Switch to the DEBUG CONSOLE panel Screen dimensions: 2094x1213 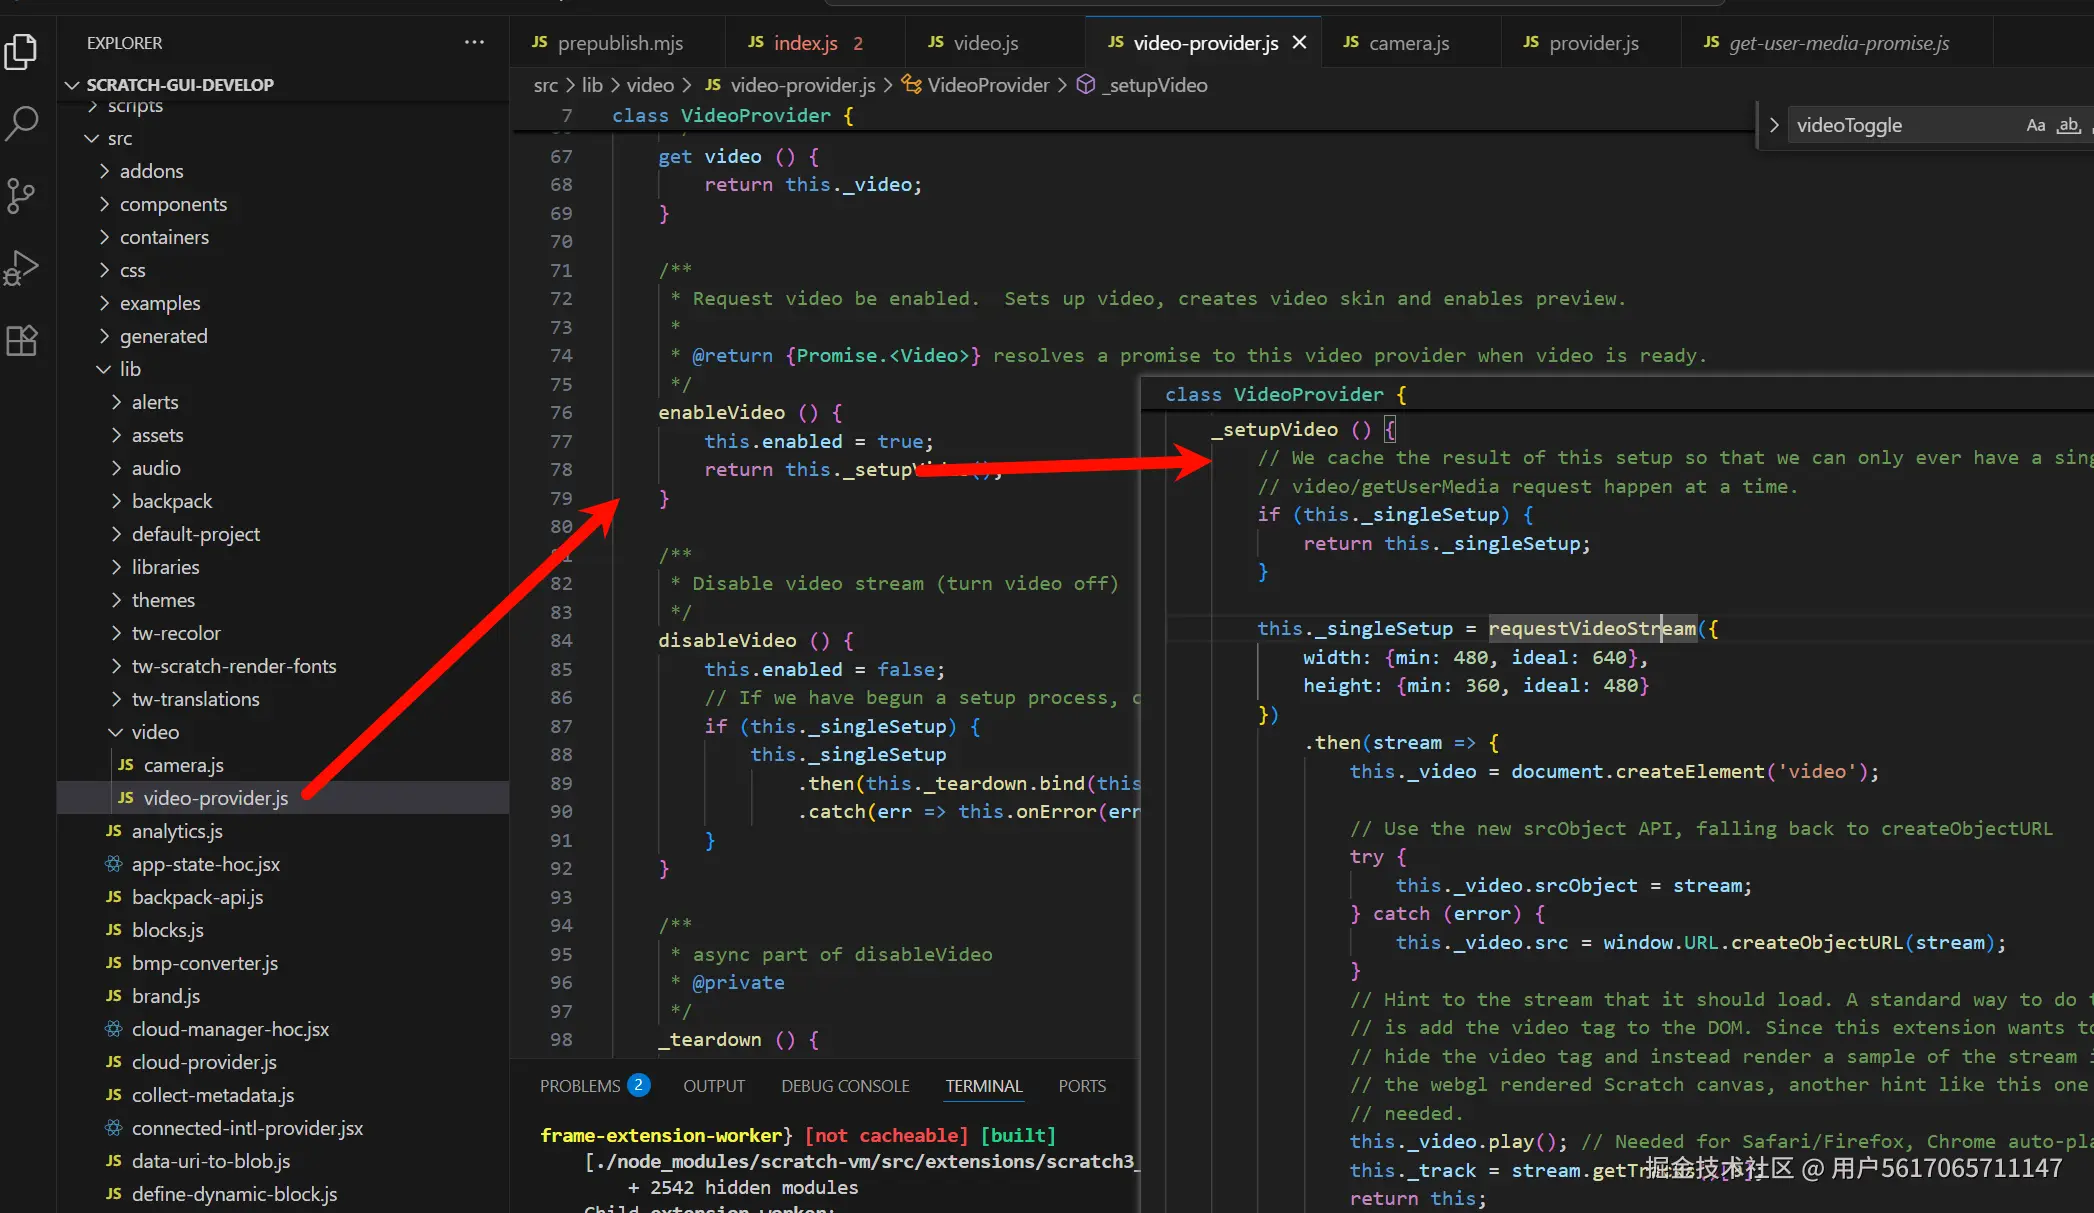(845, 1086)
